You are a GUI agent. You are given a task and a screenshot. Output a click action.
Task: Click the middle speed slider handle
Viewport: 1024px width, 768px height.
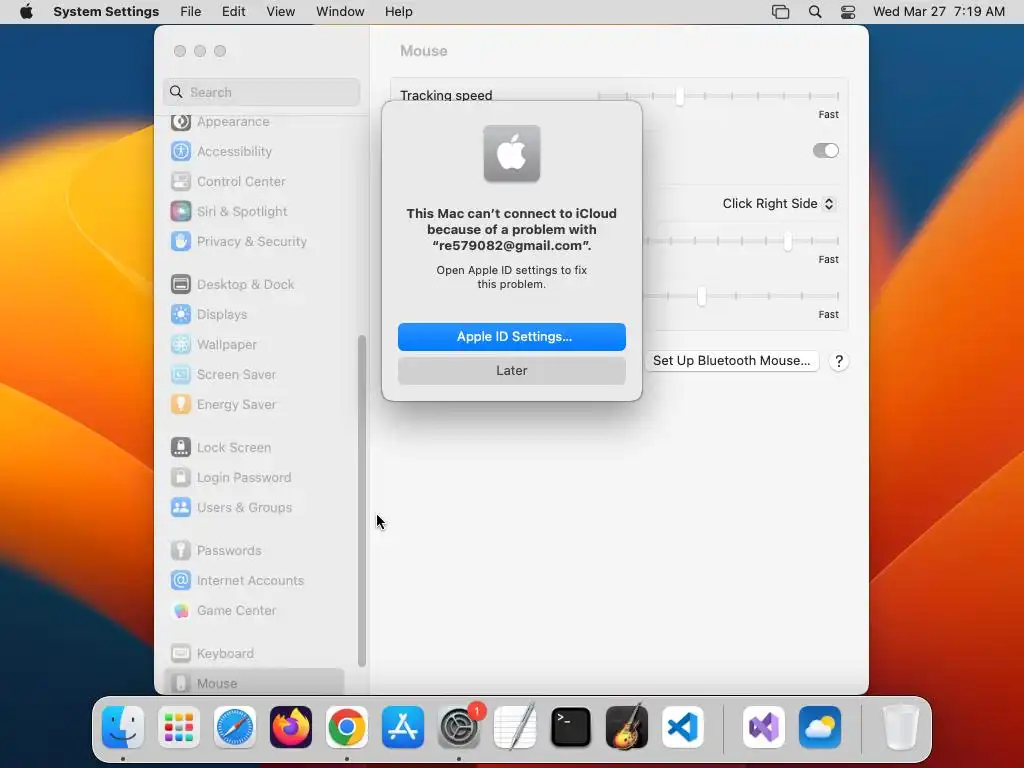(x=788, y=242)
